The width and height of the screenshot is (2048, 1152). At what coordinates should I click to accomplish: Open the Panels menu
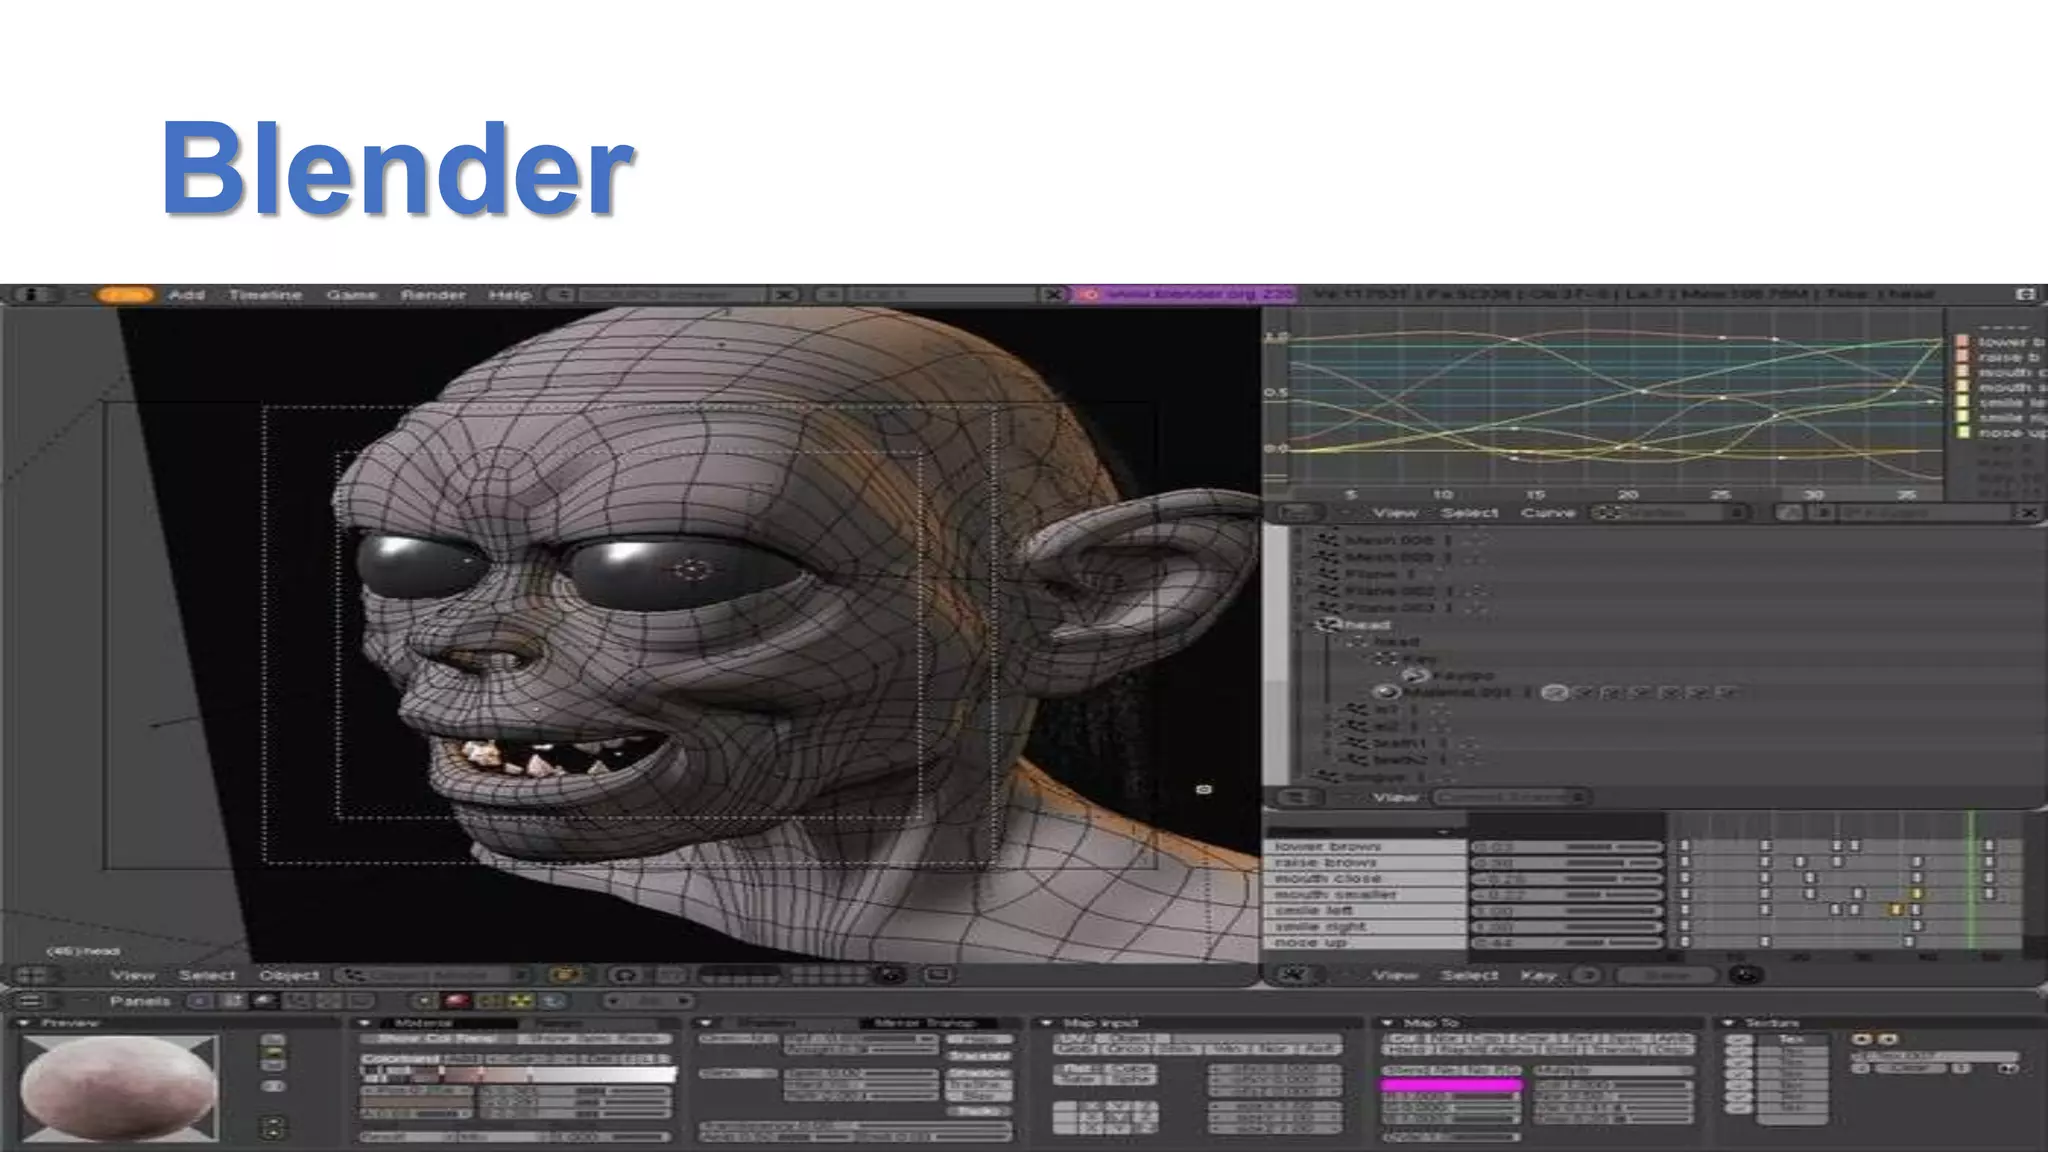coord(140,1001)
